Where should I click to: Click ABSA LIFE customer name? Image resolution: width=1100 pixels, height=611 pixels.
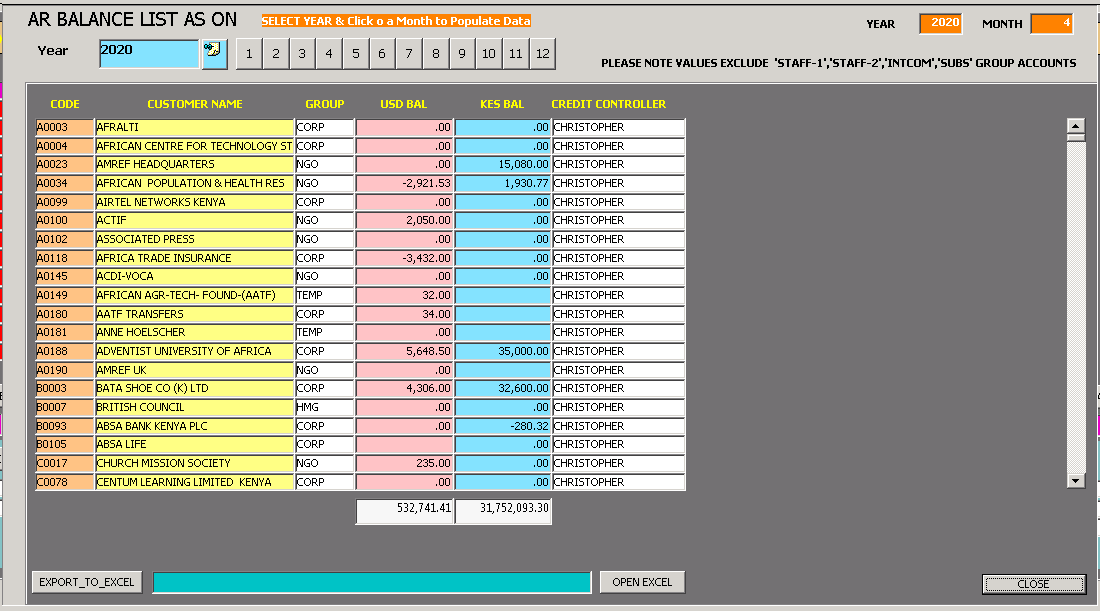tap(194, 445)
